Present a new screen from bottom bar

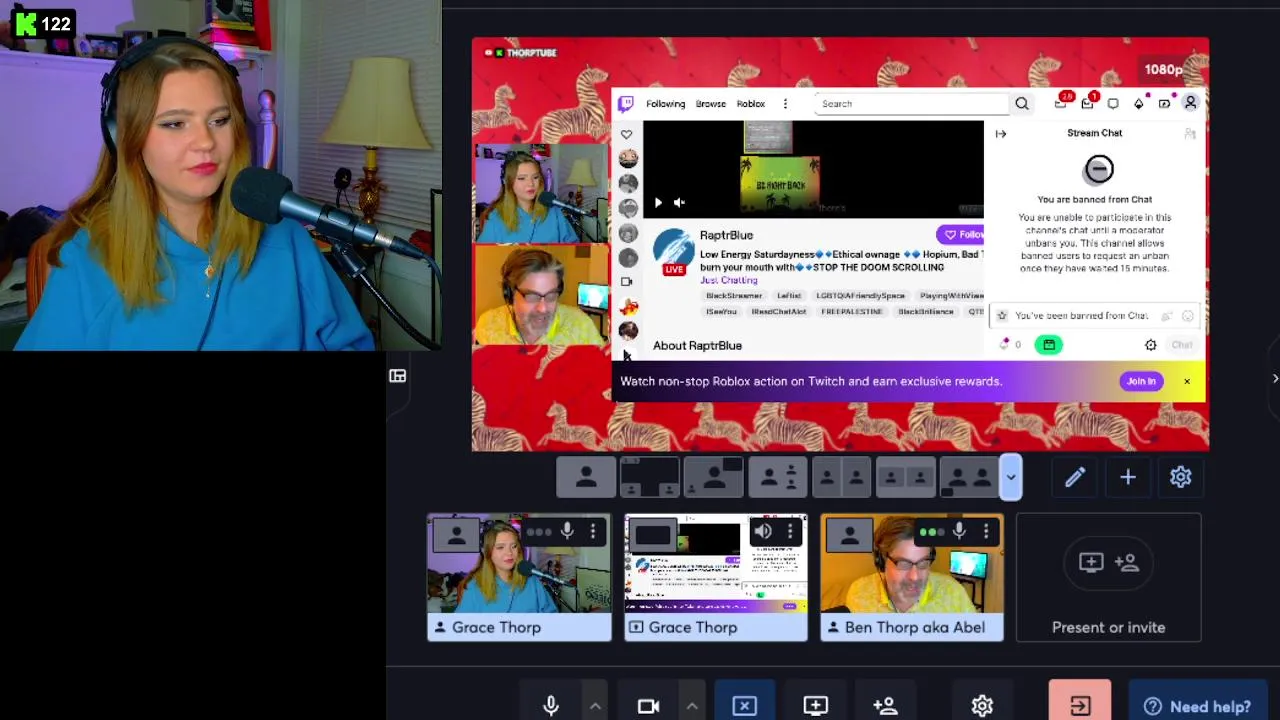click(x=816, y=706)
